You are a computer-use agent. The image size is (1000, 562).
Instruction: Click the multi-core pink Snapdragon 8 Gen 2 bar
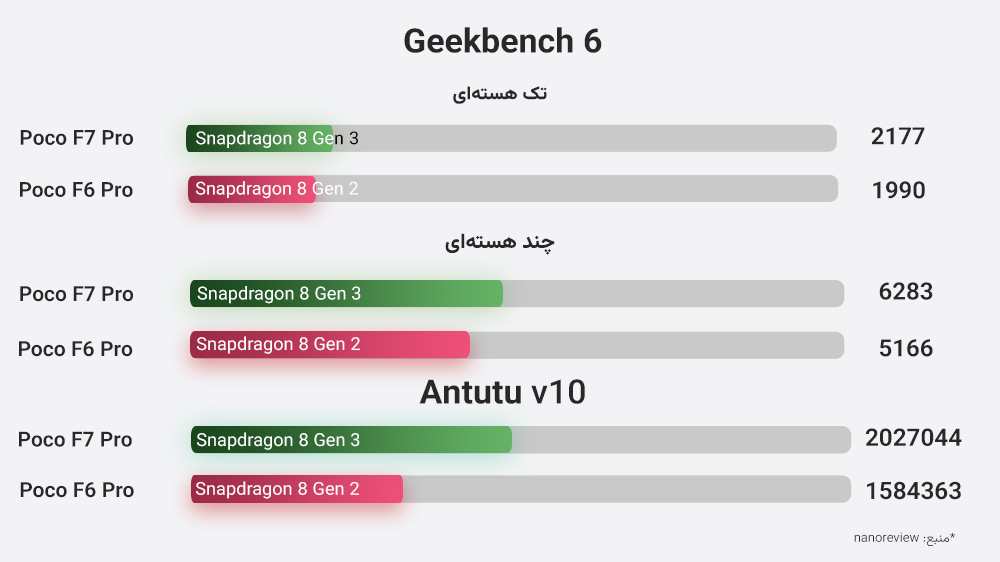point(330,344)
